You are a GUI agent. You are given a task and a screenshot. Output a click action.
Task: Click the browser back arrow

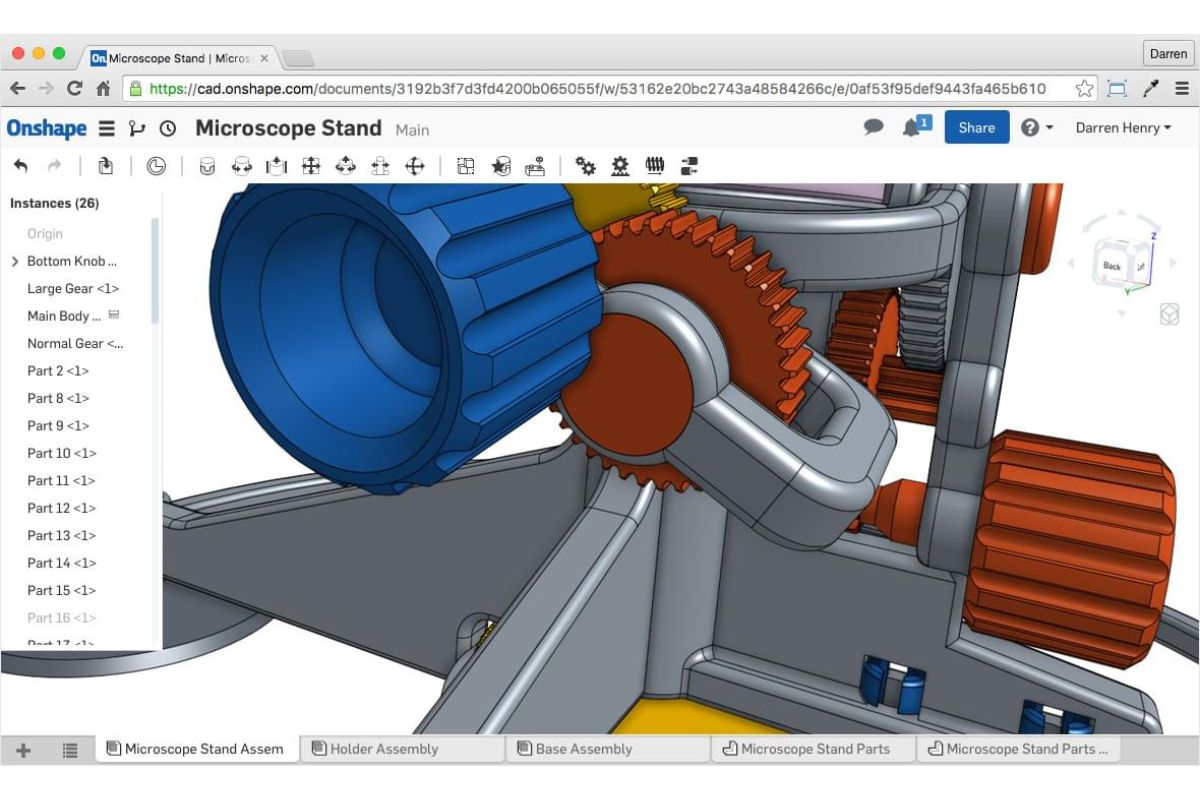click(17, 88)
